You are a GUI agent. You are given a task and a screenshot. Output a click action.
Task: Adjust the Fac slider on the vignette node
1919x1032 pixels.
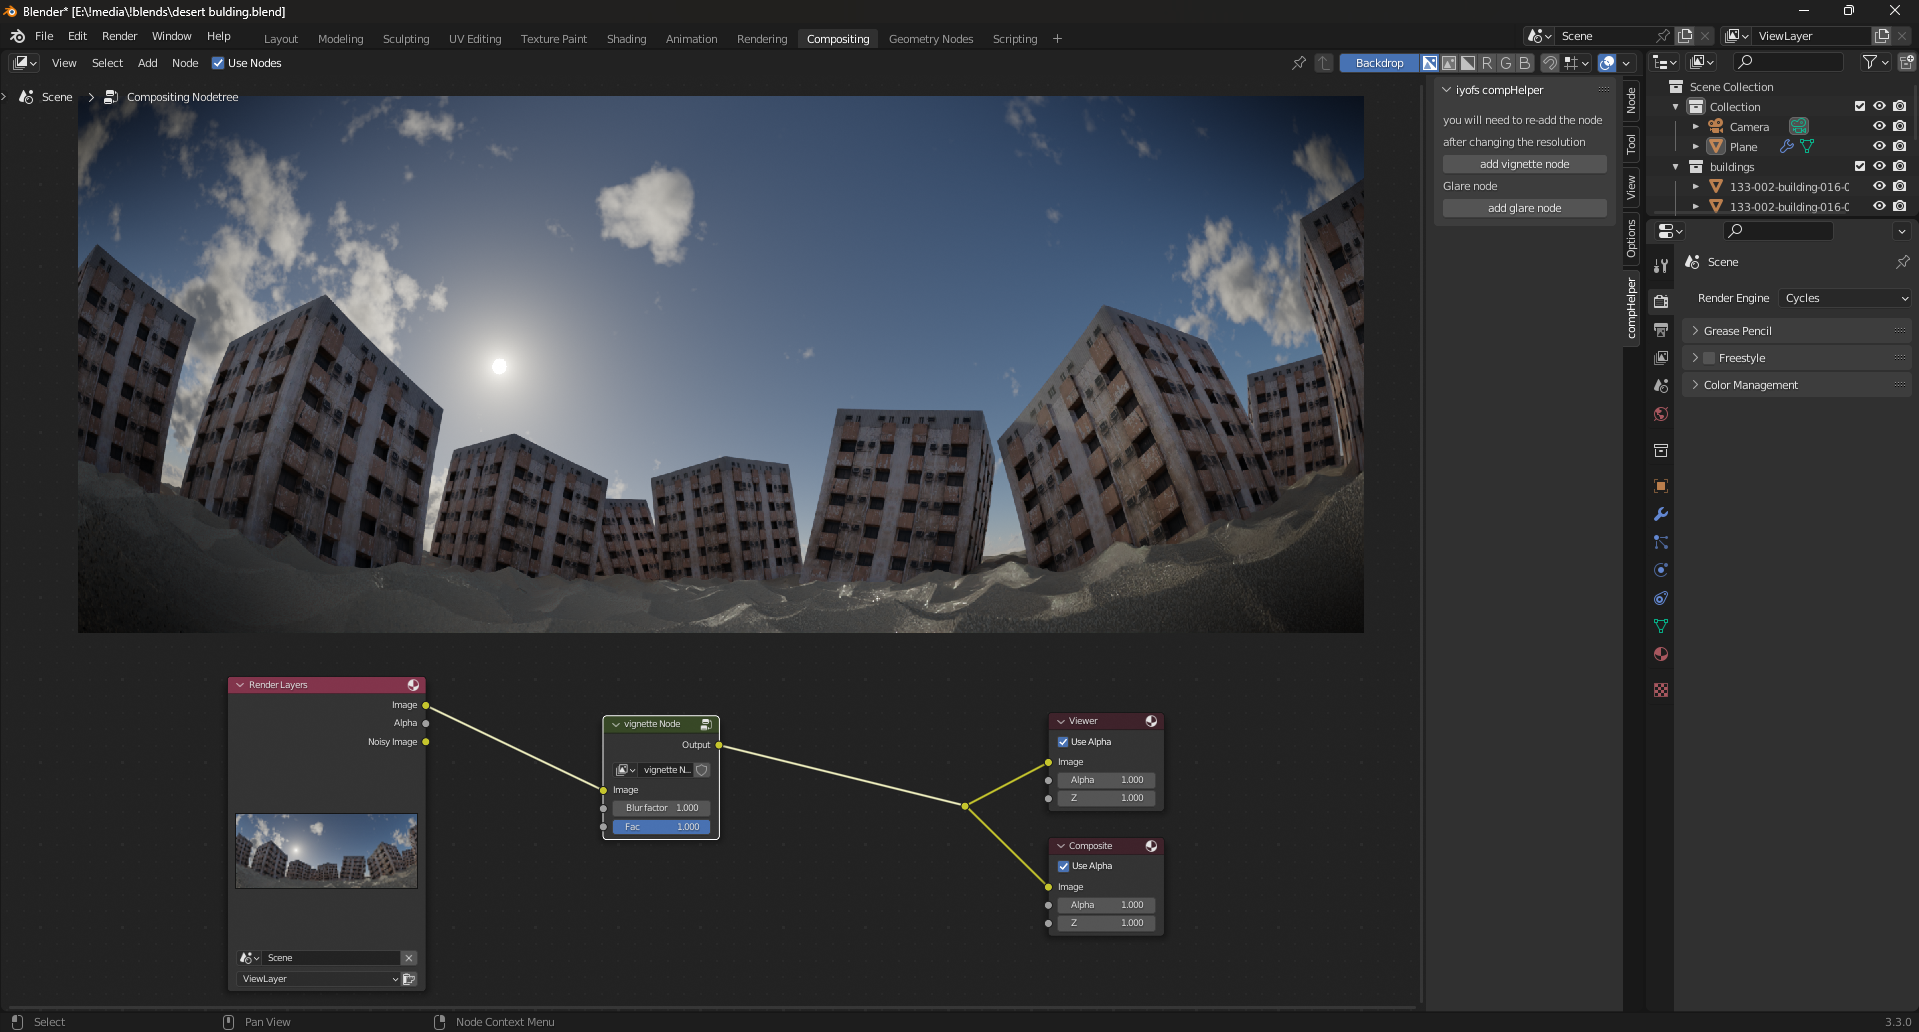coord(660,827)
